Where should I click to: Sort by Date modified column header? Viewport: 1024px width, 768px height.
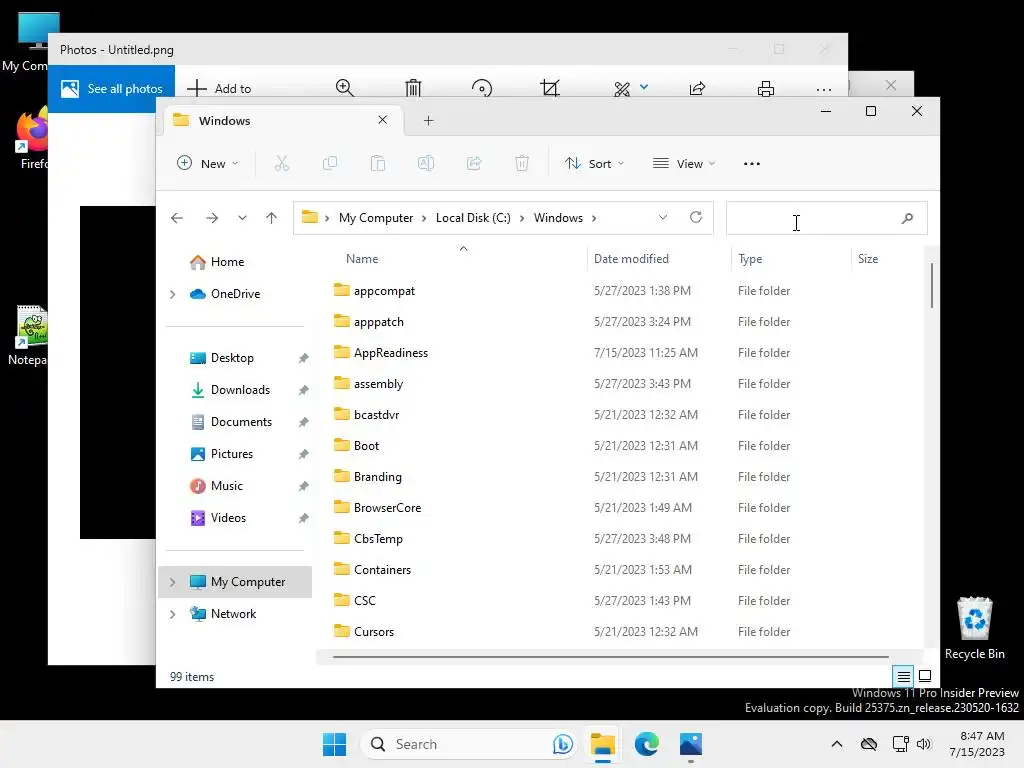632,259
